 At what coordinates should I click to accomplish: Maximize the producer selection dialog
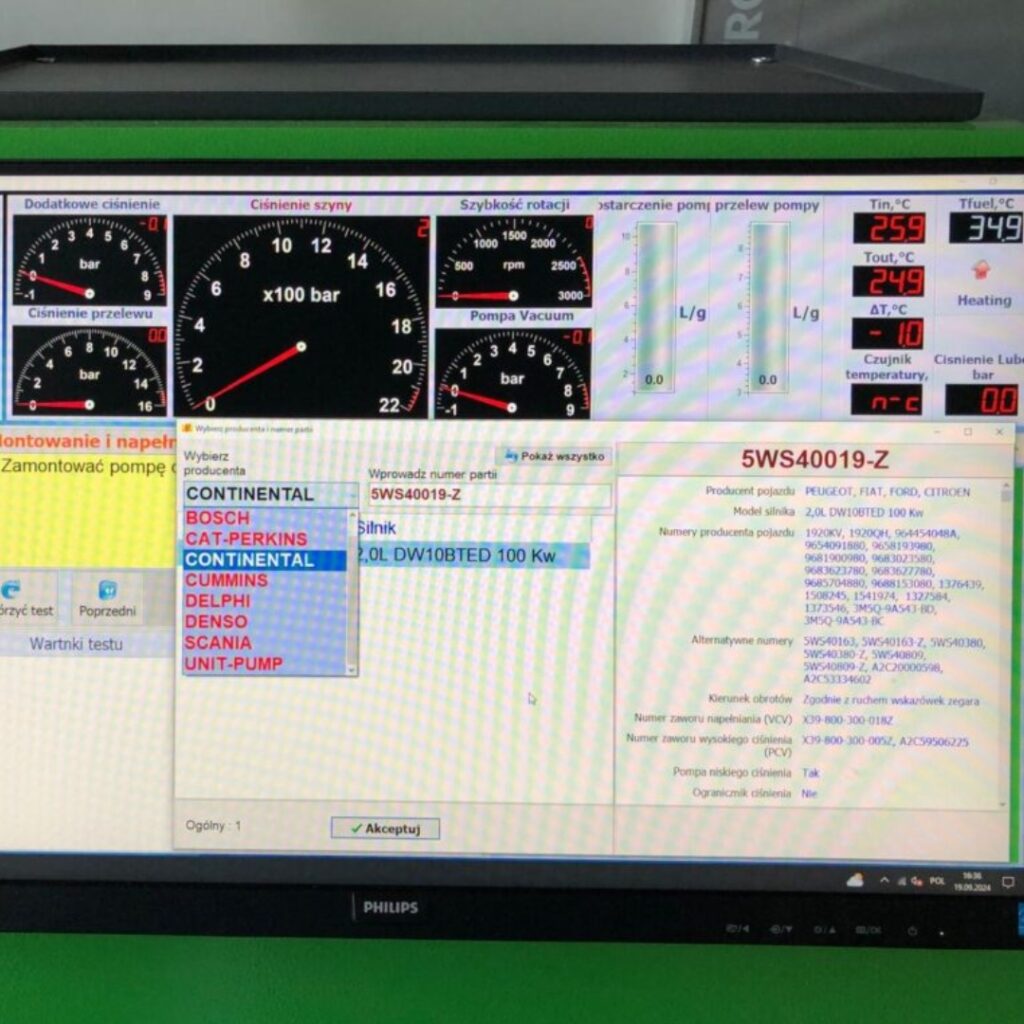pyautogui.click(x=968, y=432)
